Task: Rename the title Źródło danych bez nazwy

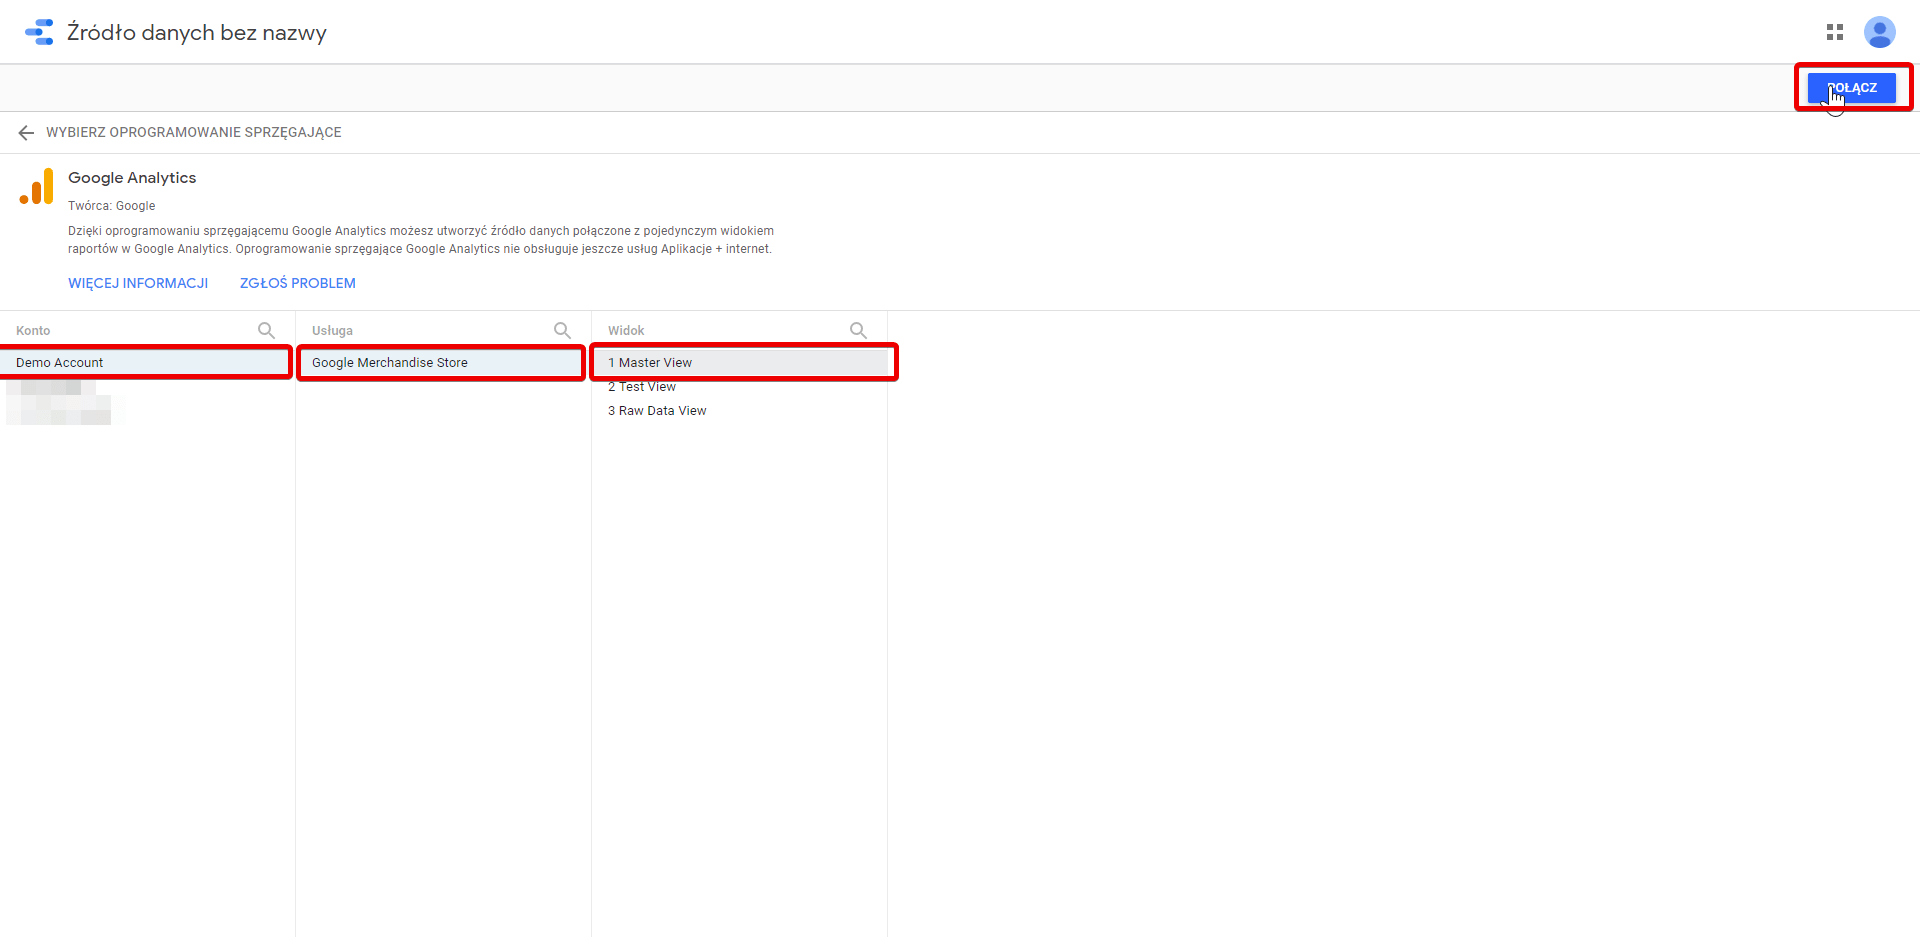Action: [197, 32]
